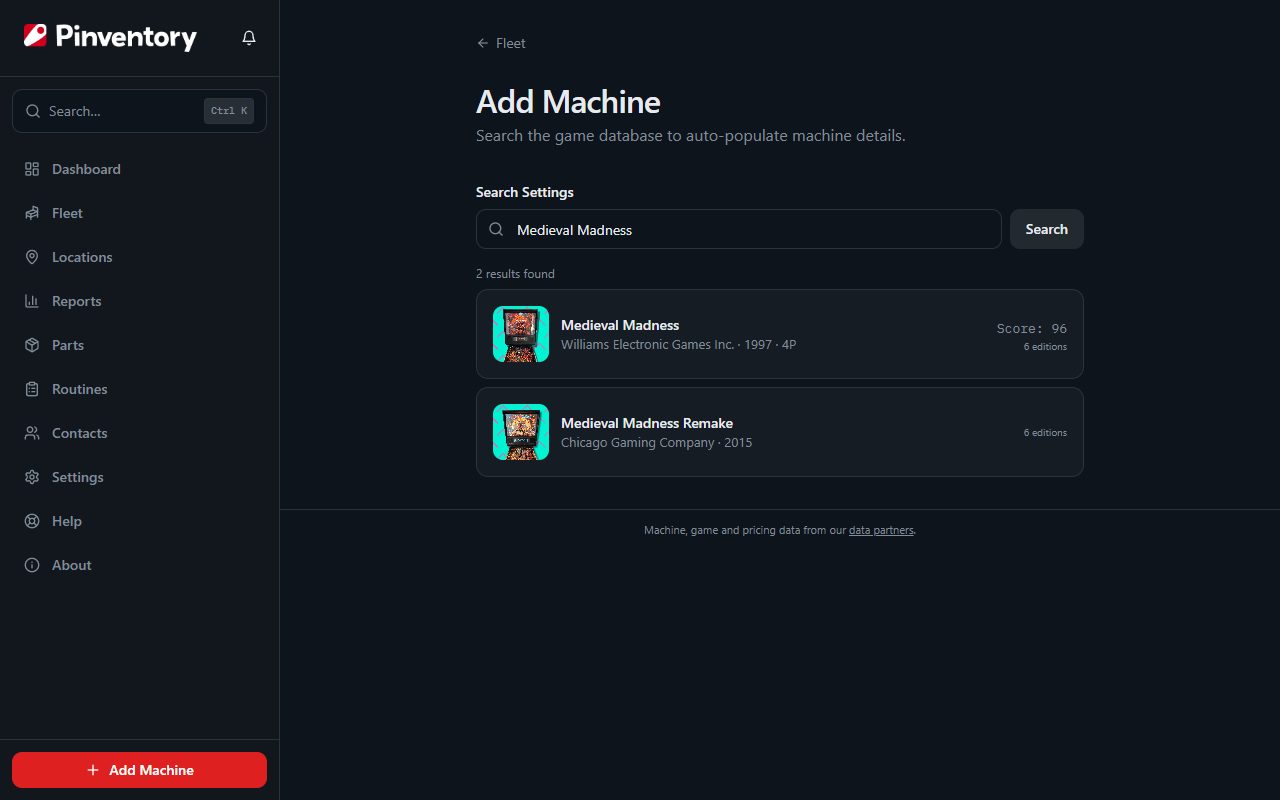Open Reports section
This screenshot has height=800, width=1280.
coord(139,301)
